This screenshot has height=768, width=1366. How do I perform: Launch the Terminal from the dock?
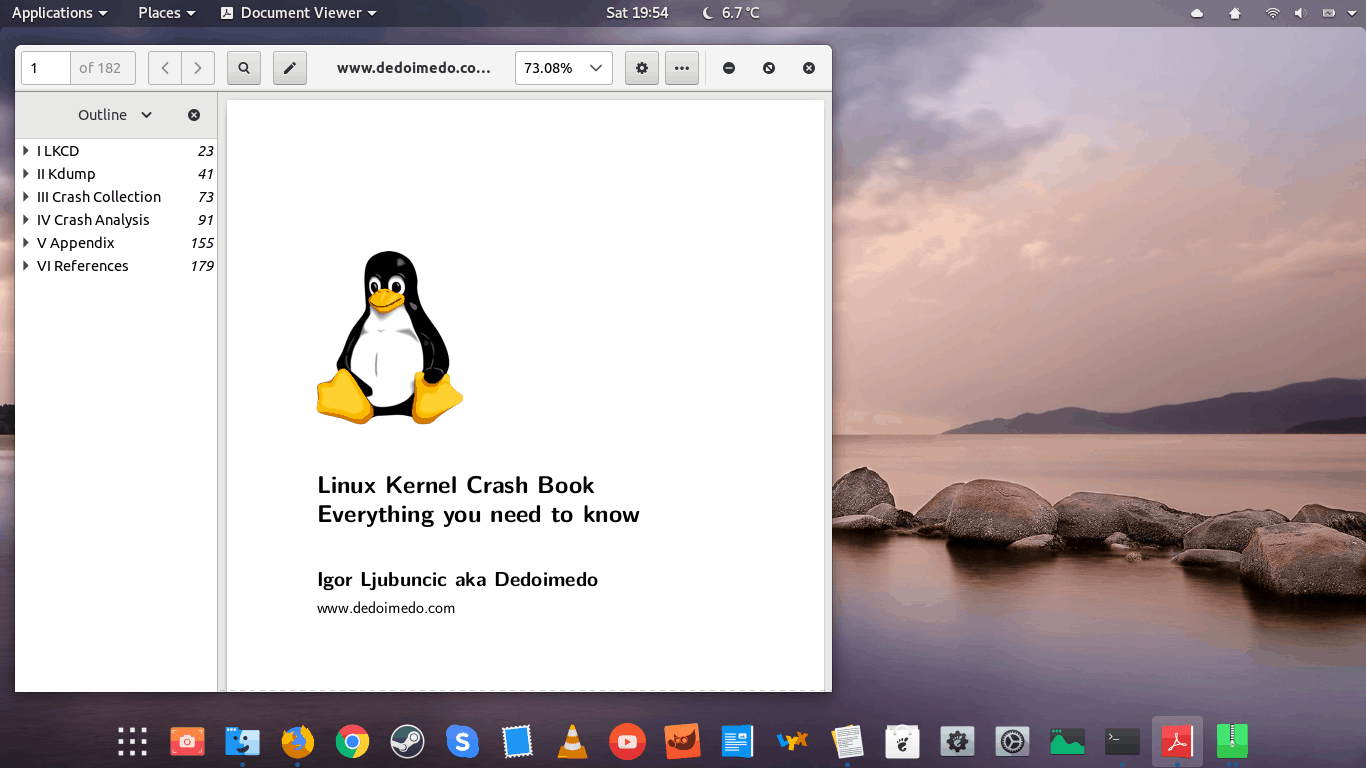click(1122, 741)
